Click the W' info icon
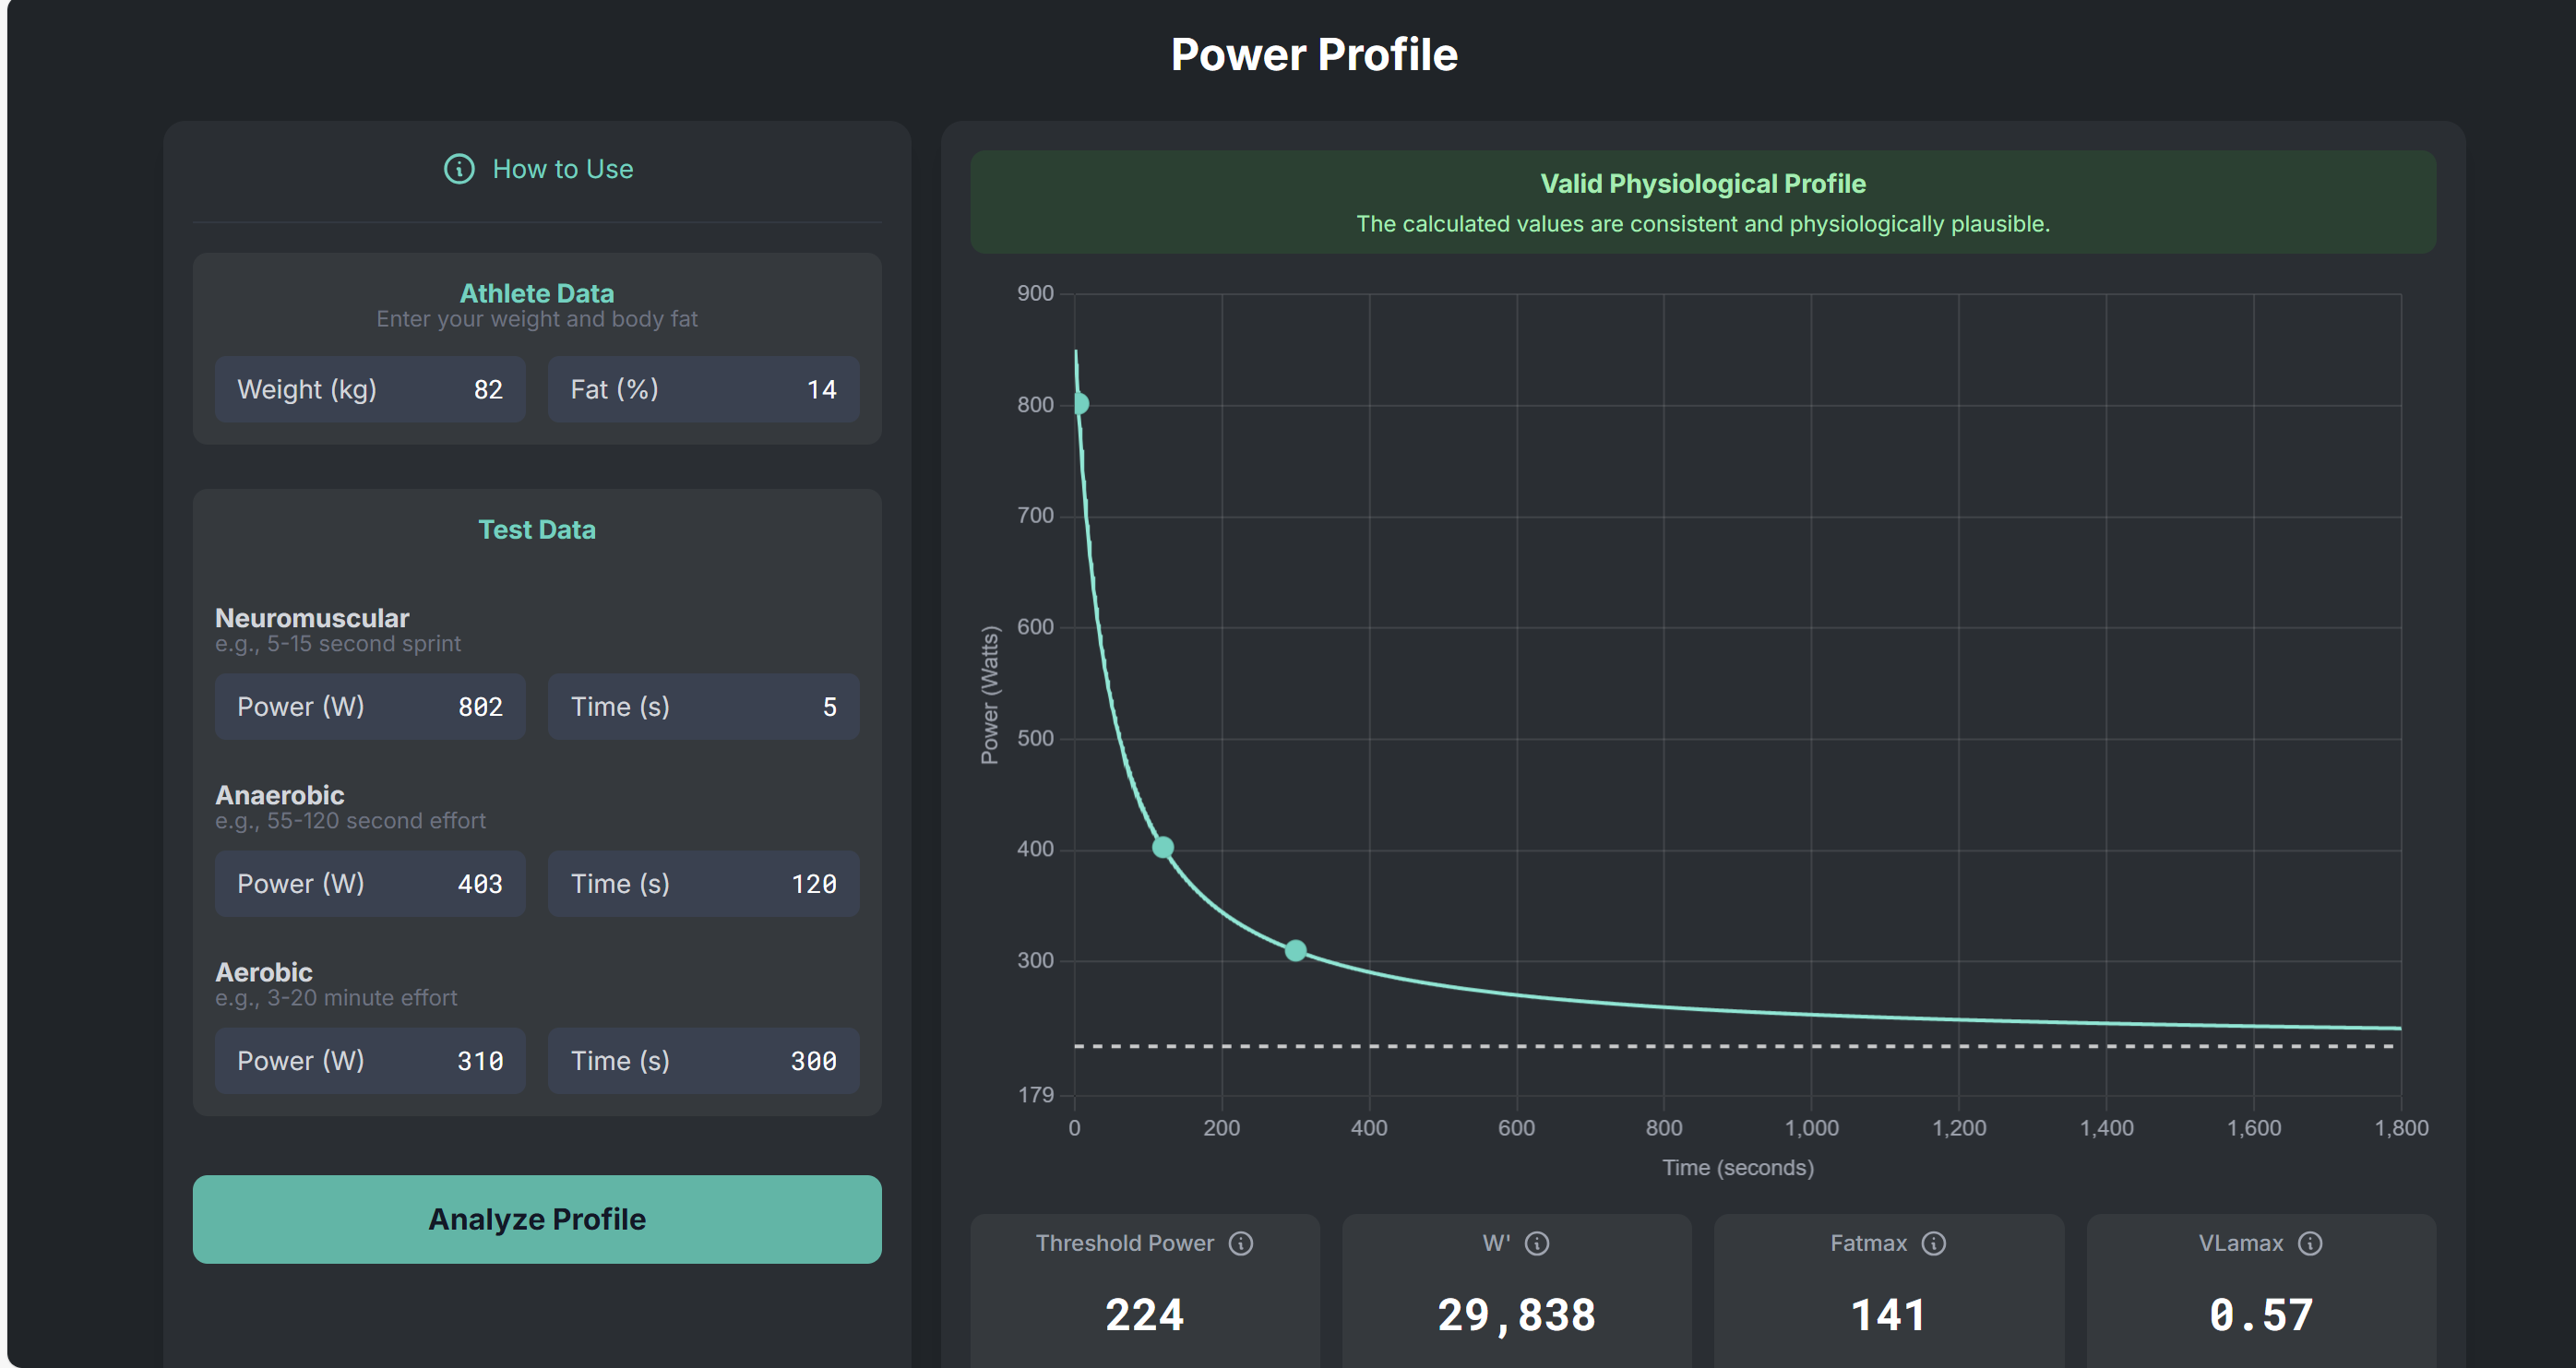The width and height of the screenshot is (2576, 1368). tap(1536, 1243)
